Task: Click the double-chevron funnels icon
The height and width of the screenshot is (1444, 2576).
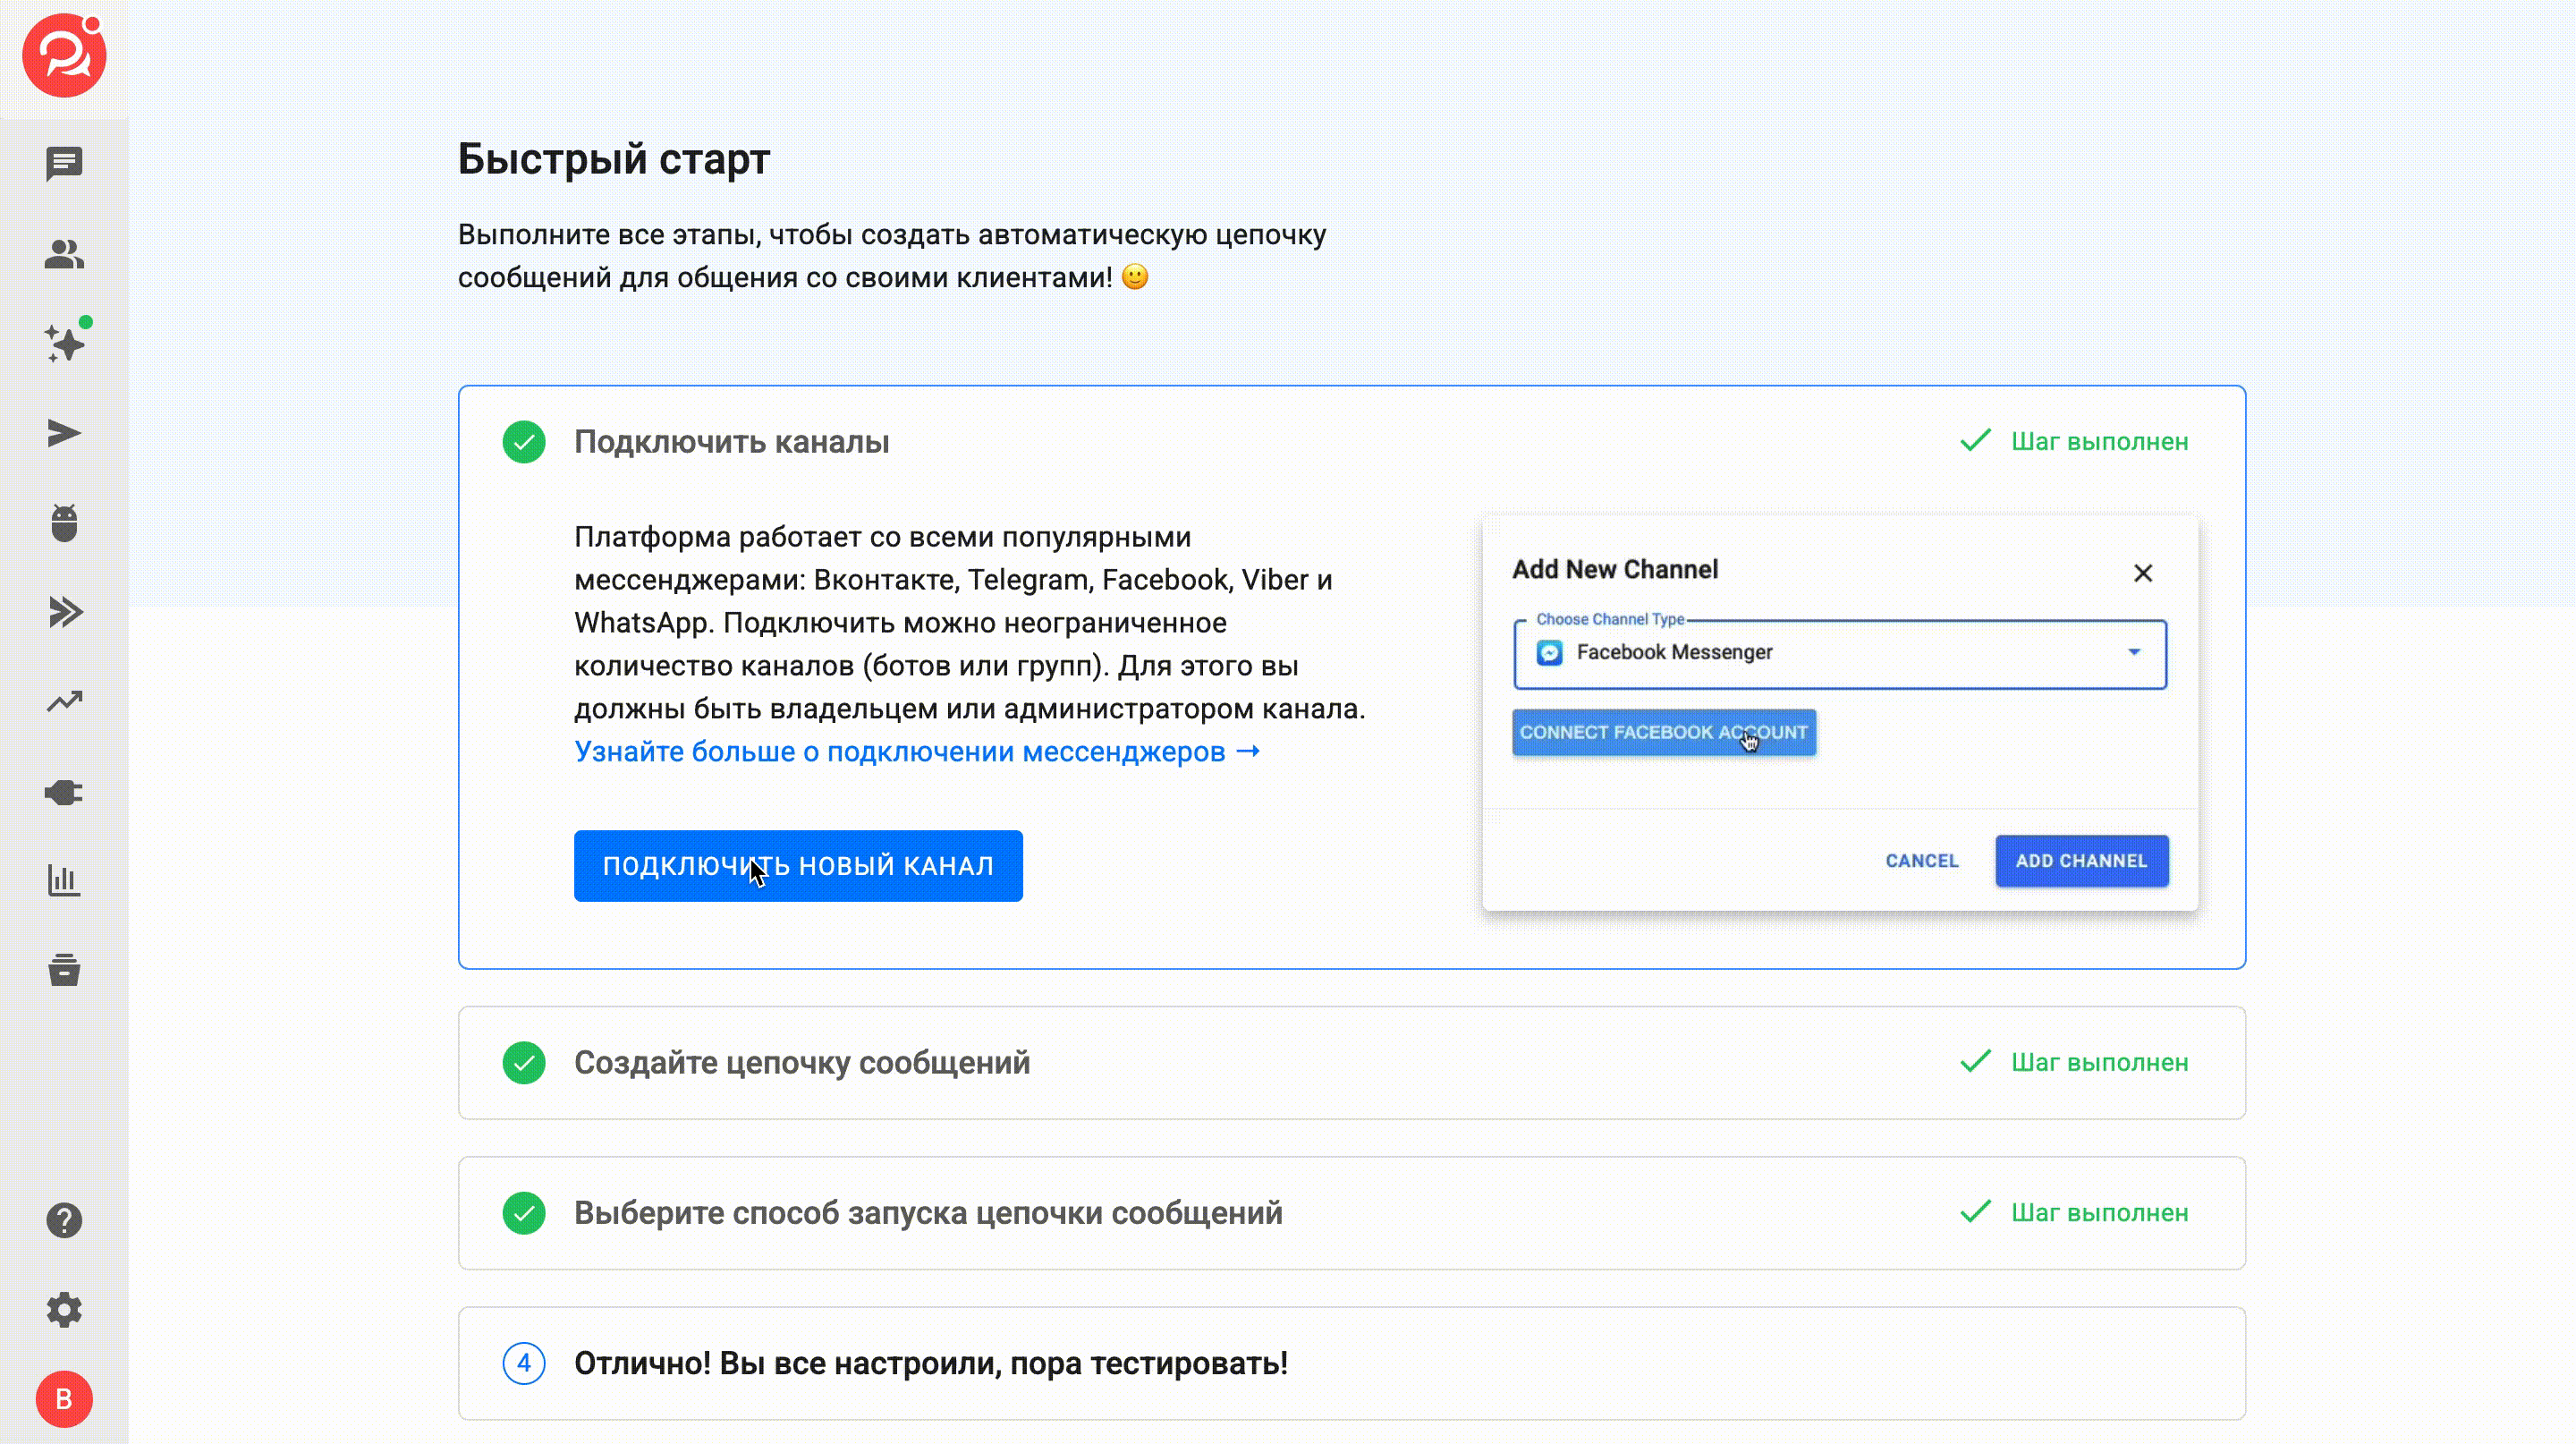Action: click(64, 612)
